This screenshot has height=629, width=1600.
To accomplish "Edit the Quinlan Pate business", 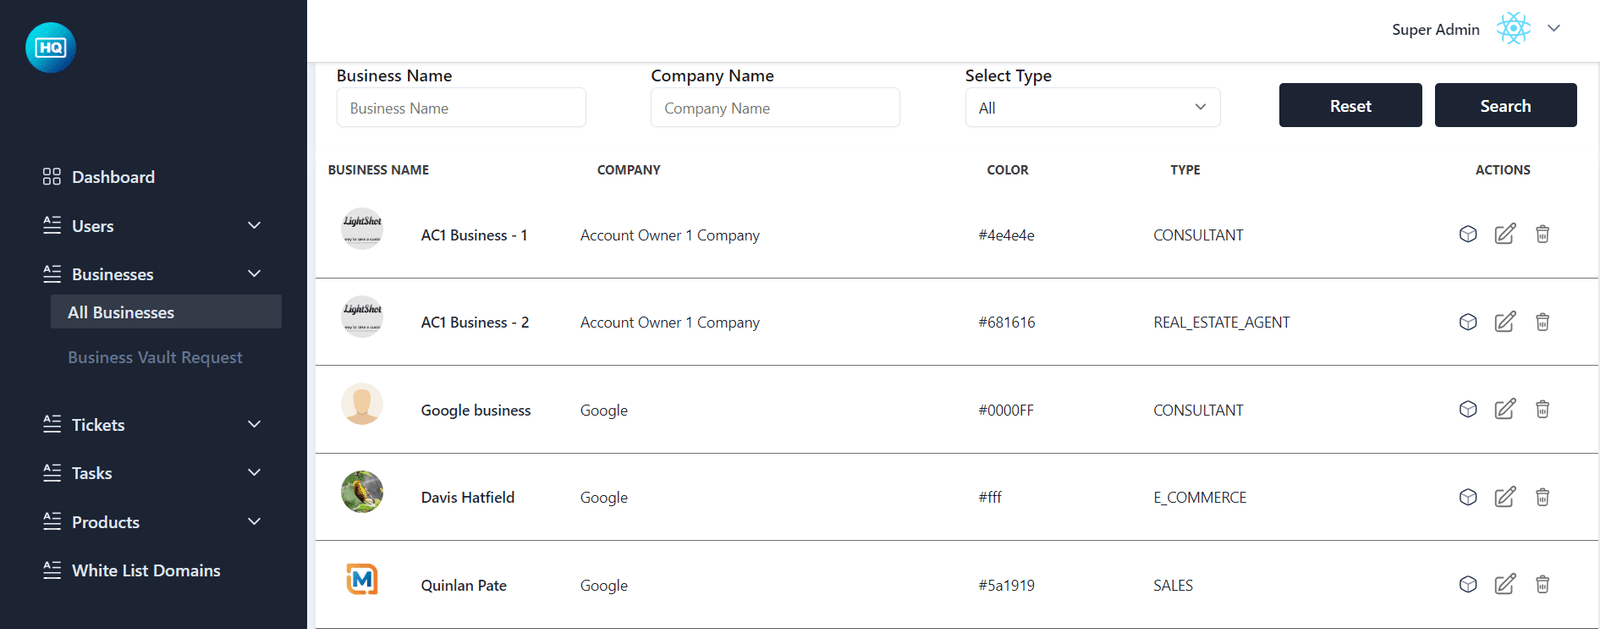I will (x=1504, y=584).
